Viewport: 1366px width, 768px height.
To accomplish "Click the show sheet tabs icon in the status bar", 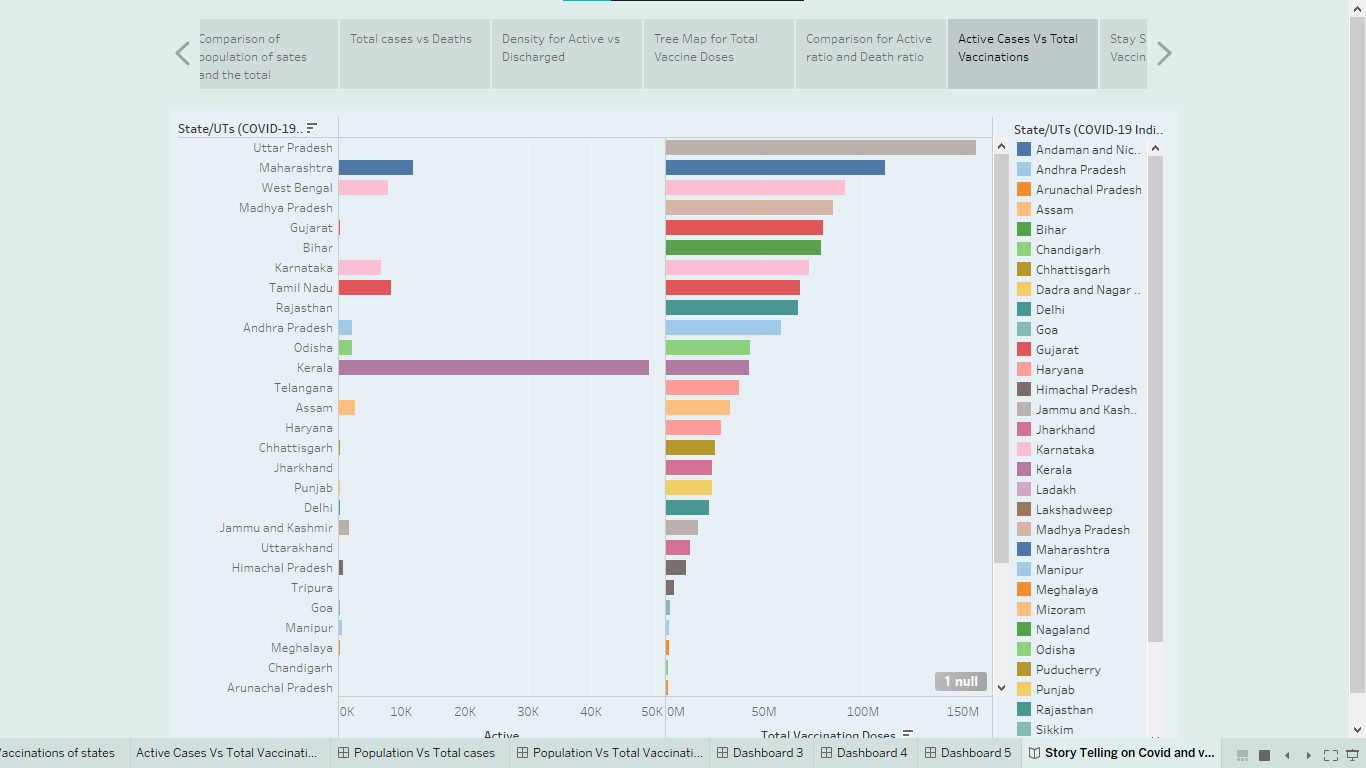I will click(1264, 755).
